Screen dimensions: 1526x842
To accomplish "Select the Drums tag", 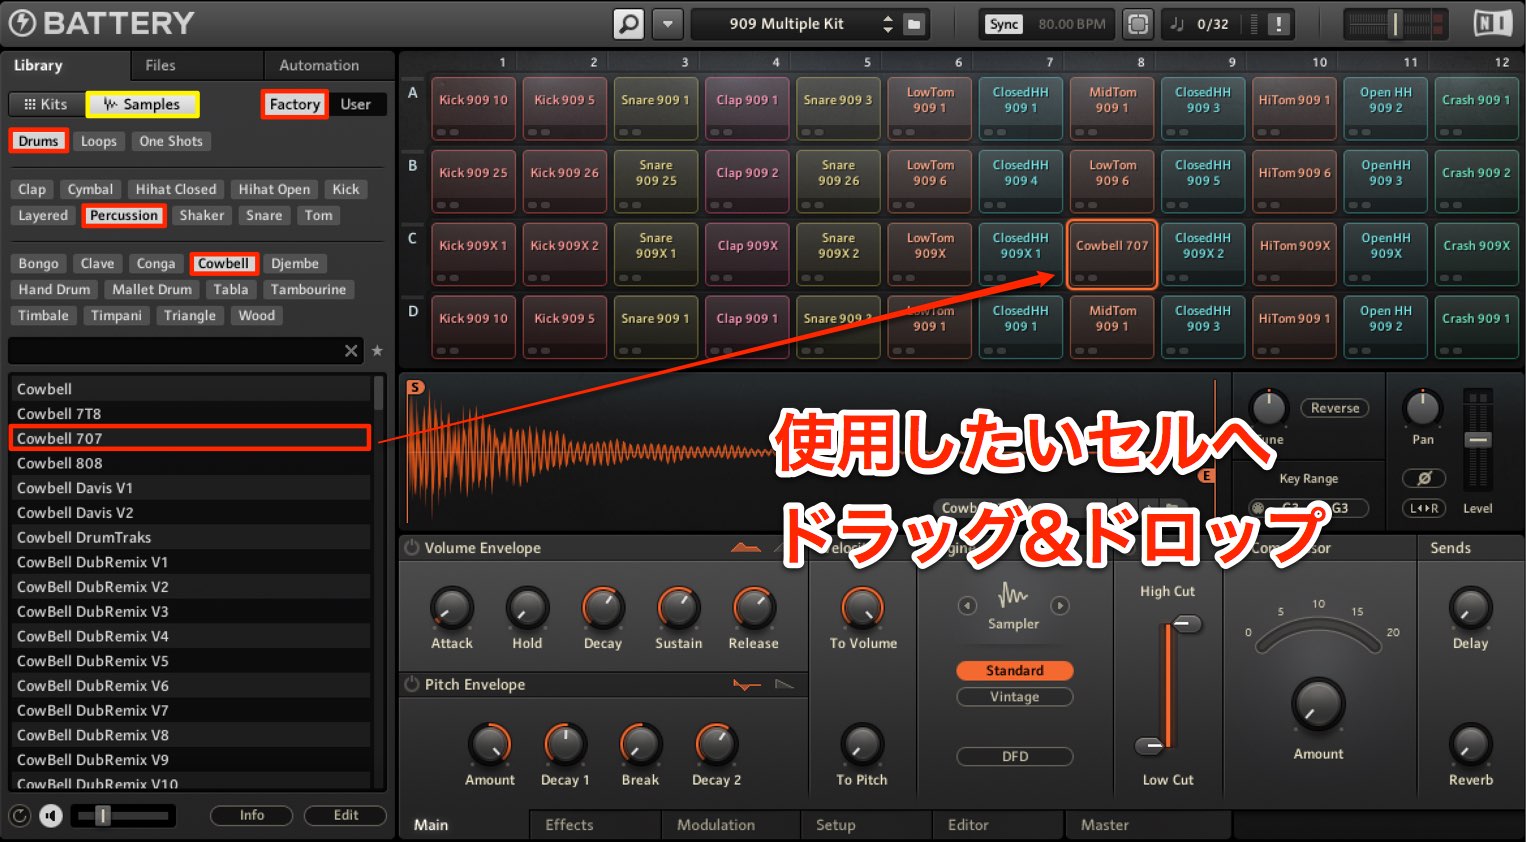I will coord(38,141).
